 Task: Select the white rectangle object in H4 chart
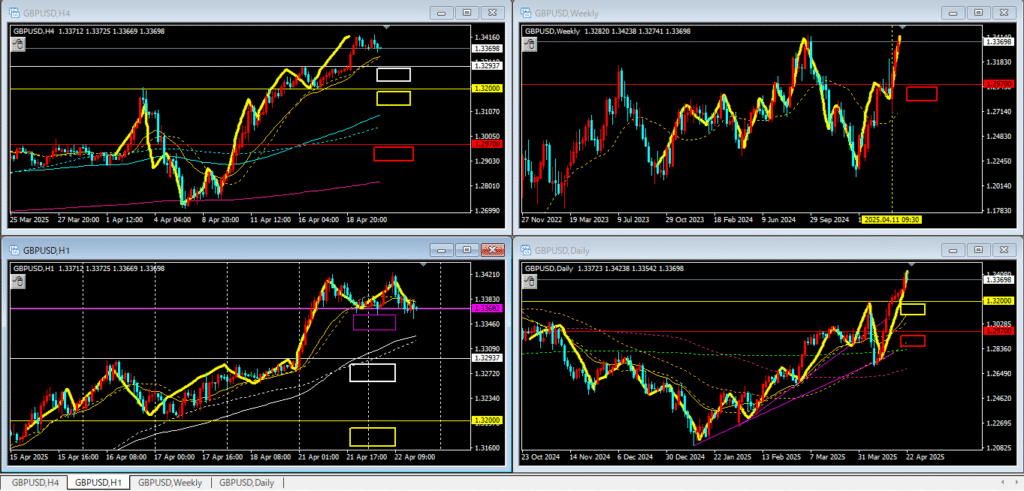[x=393, y=75]
